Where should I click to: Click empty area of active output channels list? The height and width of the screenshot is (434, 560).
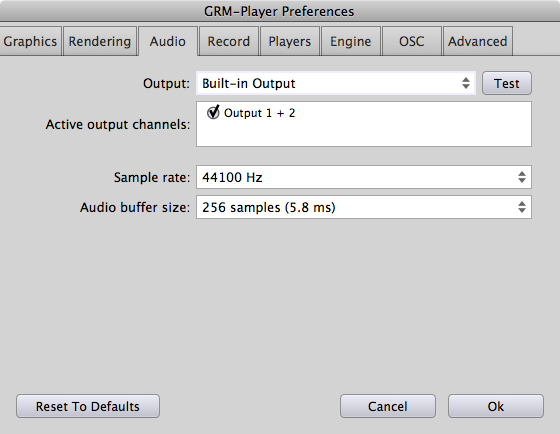[364, 133]
